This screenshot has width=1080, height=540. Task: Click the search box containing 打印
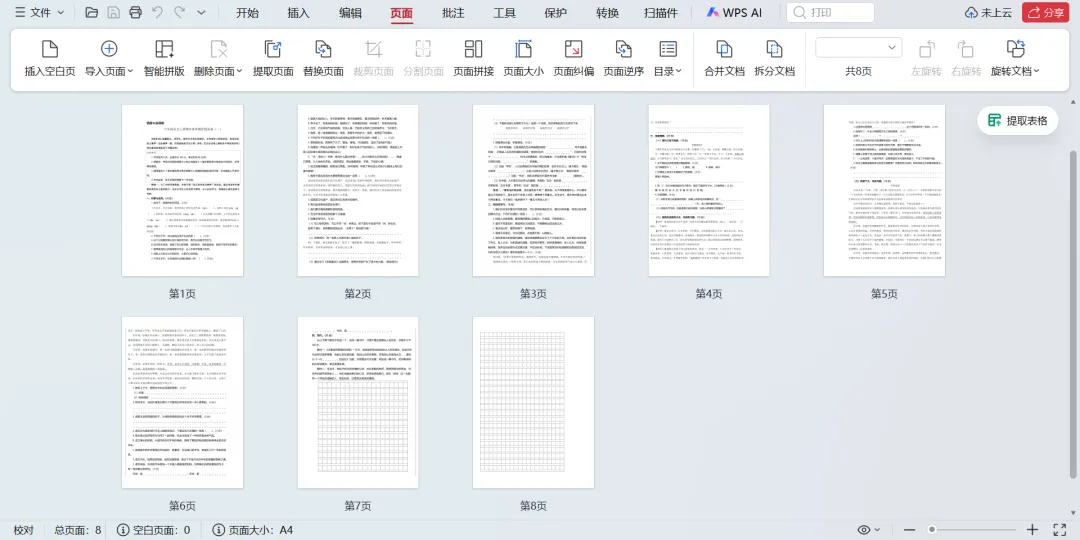830,12
